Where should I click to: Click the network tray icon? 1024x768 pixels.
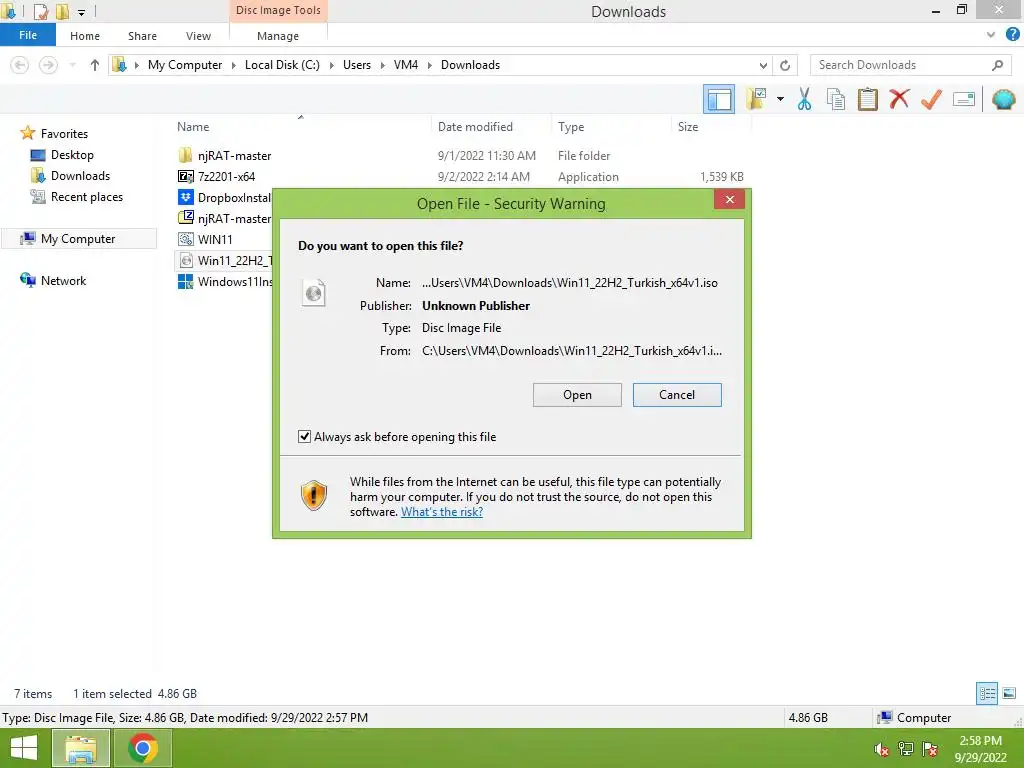coord(906,749)
